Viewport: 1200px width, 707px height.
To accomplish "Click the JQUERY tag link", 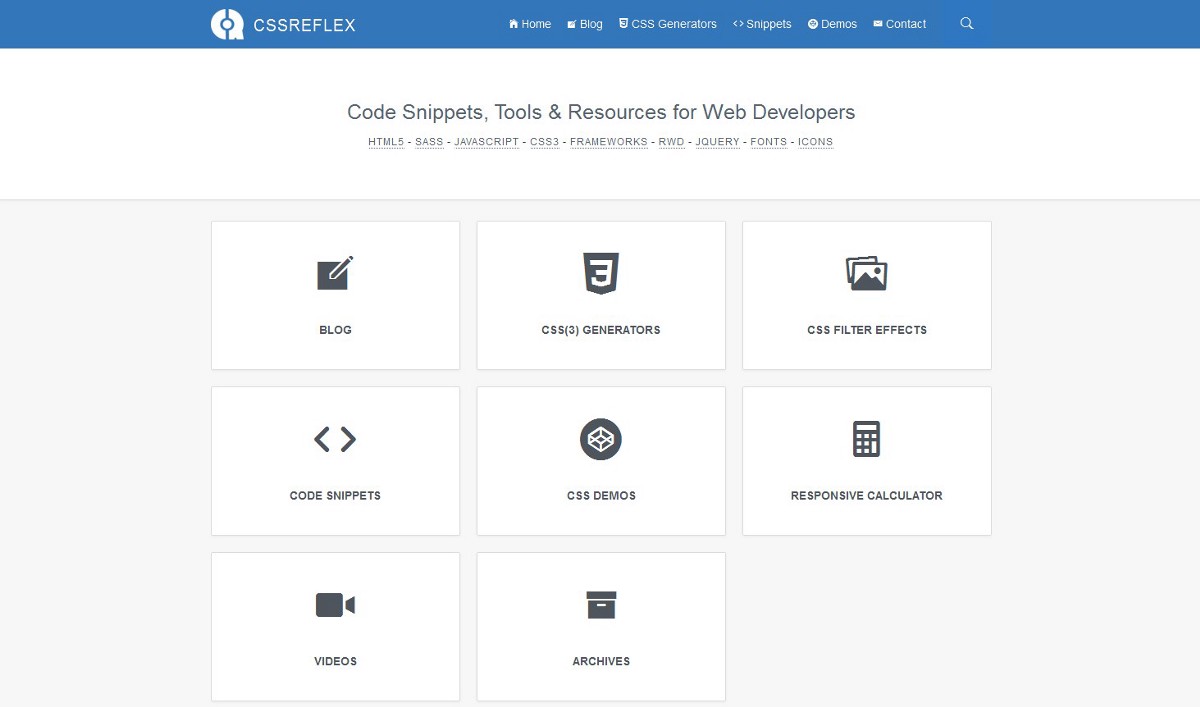I will (717, 142).
